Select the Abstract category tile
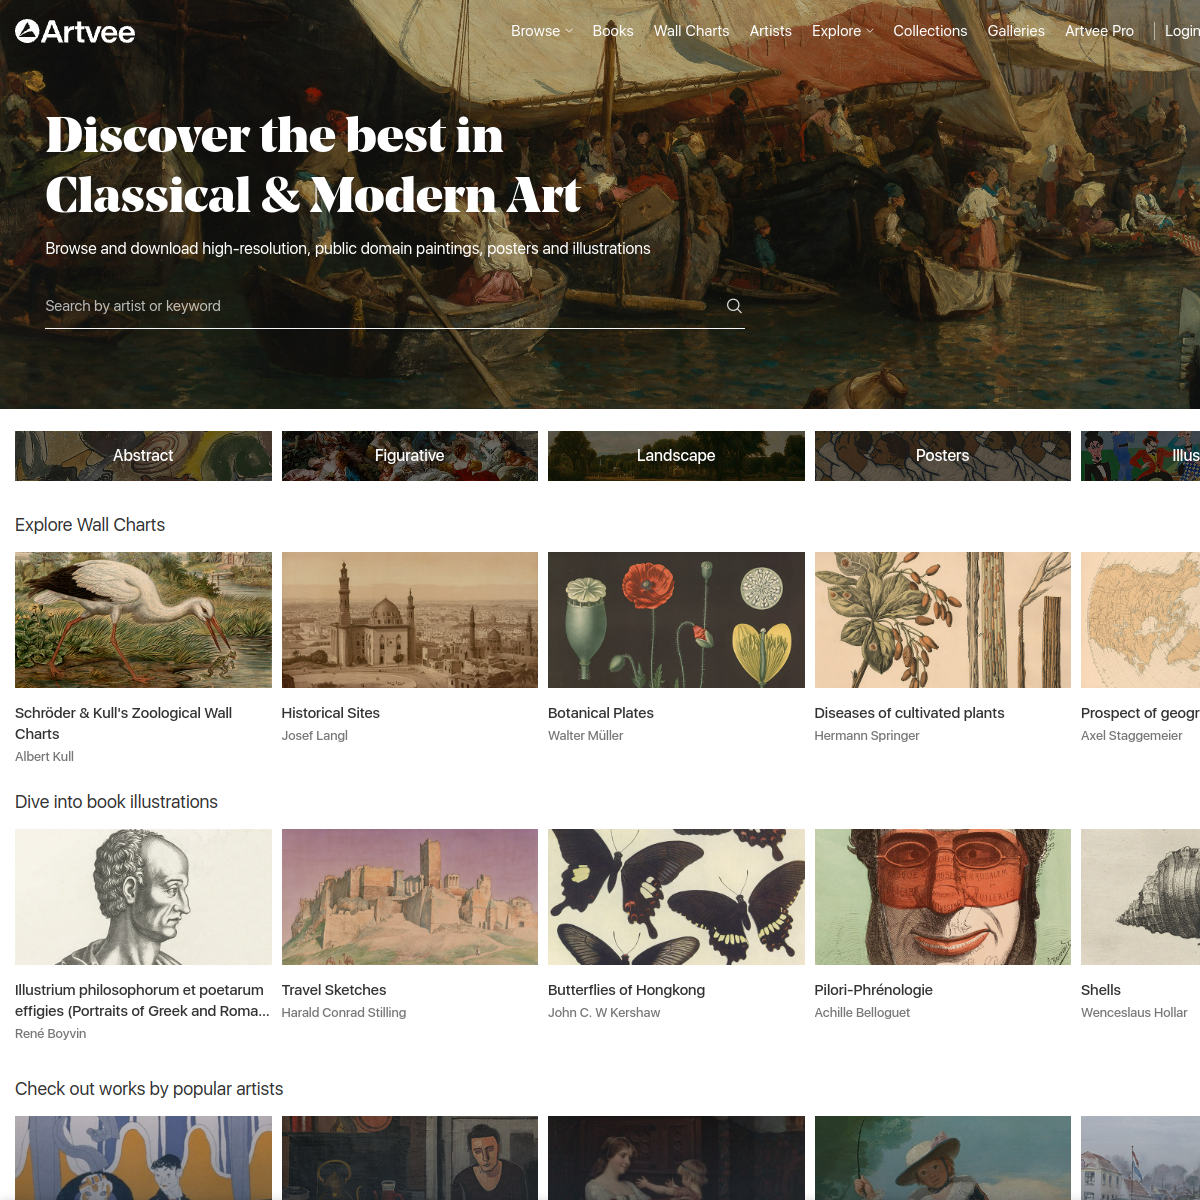1200x1200 pixels. tap(143, 456)
